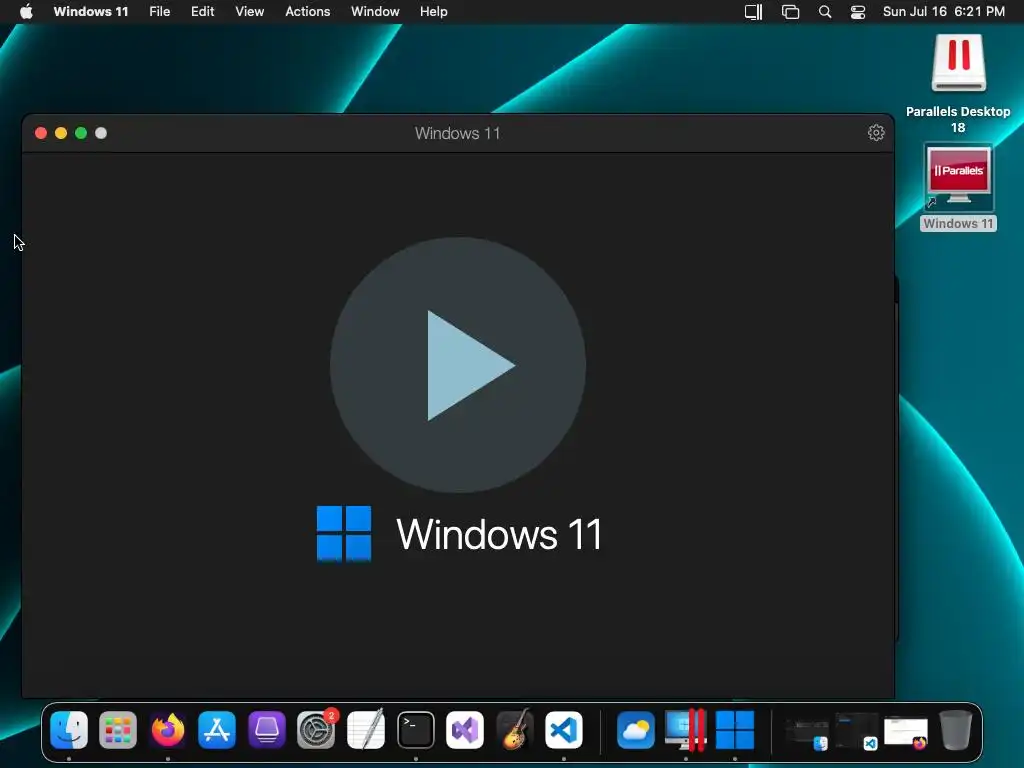Open the Window menu
This screenshot has height=768, width=1024.
(375, 12)
